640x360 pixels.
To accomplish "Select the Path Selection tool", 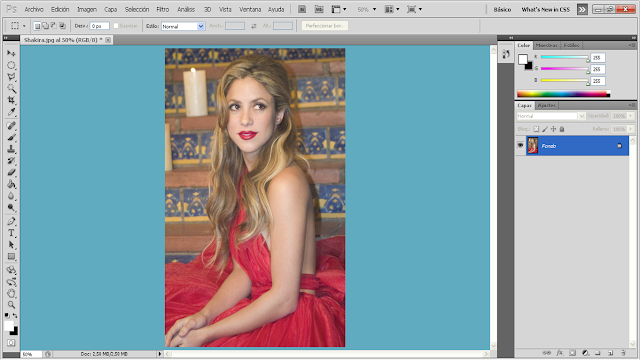I will point(11,245).
